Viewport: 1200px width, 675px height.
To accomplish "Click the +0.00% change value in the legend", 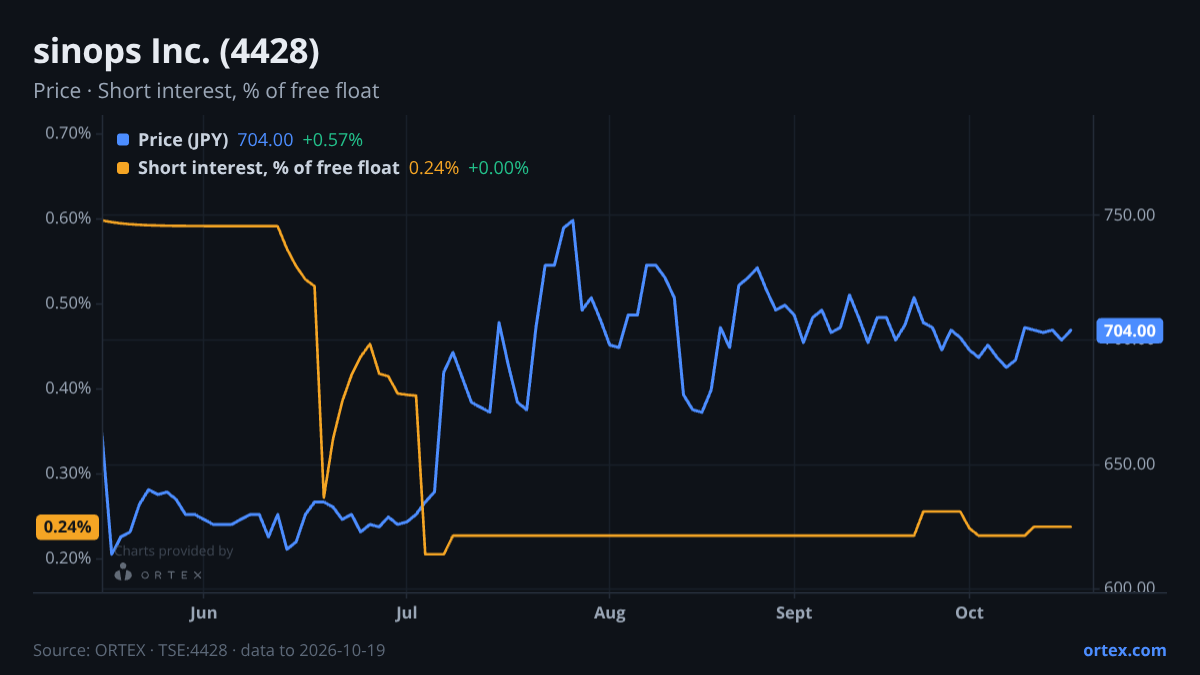I will (498, 168).
